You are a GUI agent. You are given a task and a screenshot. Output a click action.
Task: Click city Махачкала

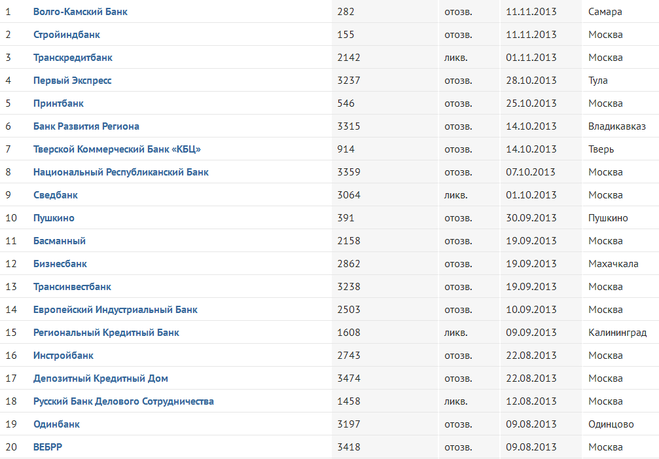pyautogui.click(x=613, y=264)
